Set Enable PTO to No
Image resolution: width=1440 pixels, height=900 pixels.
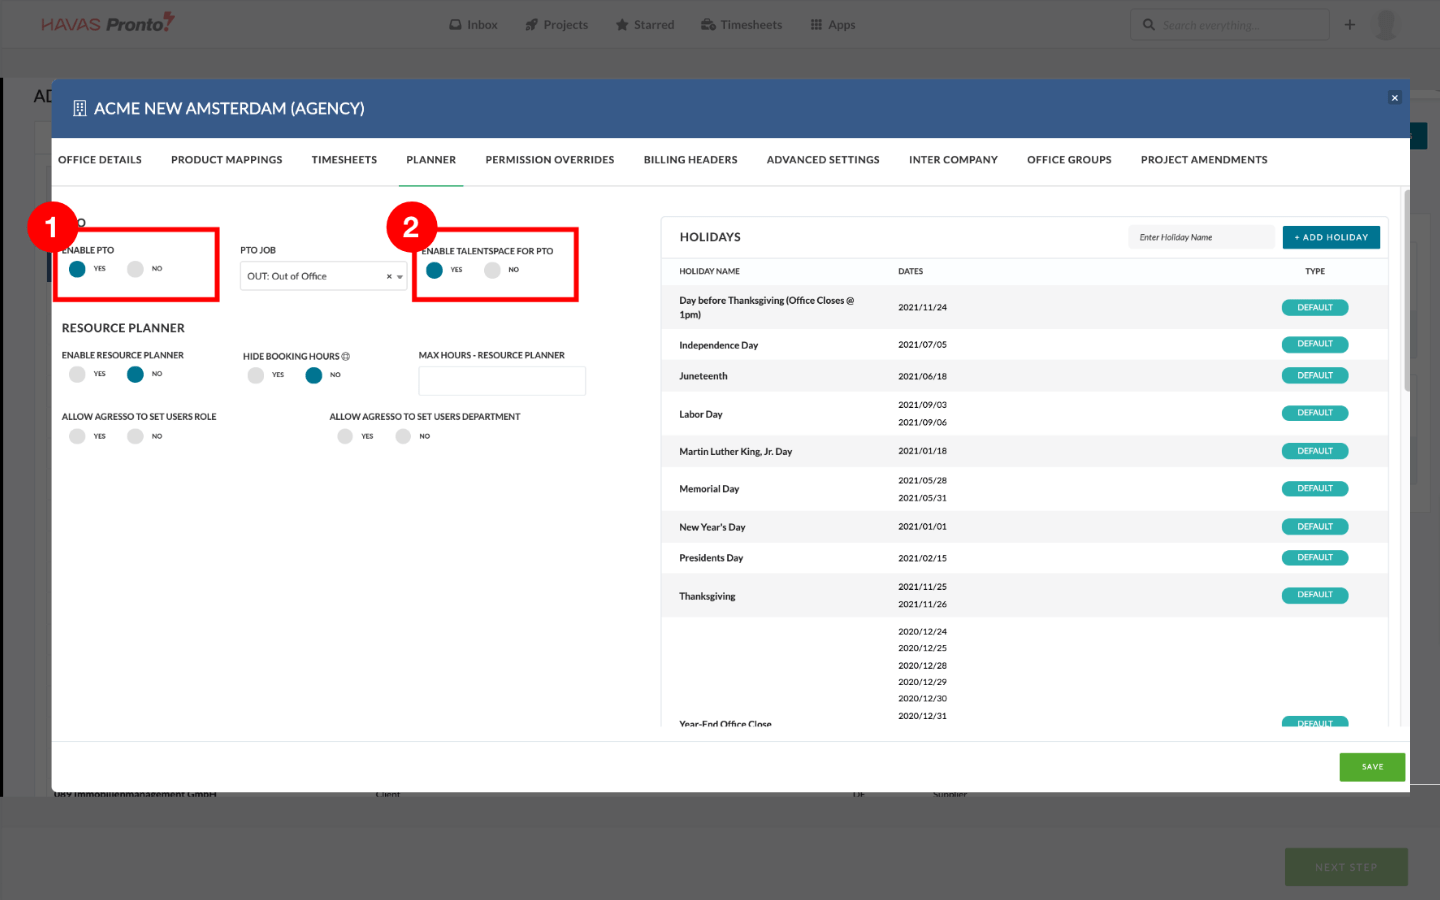tap(135, 269)
